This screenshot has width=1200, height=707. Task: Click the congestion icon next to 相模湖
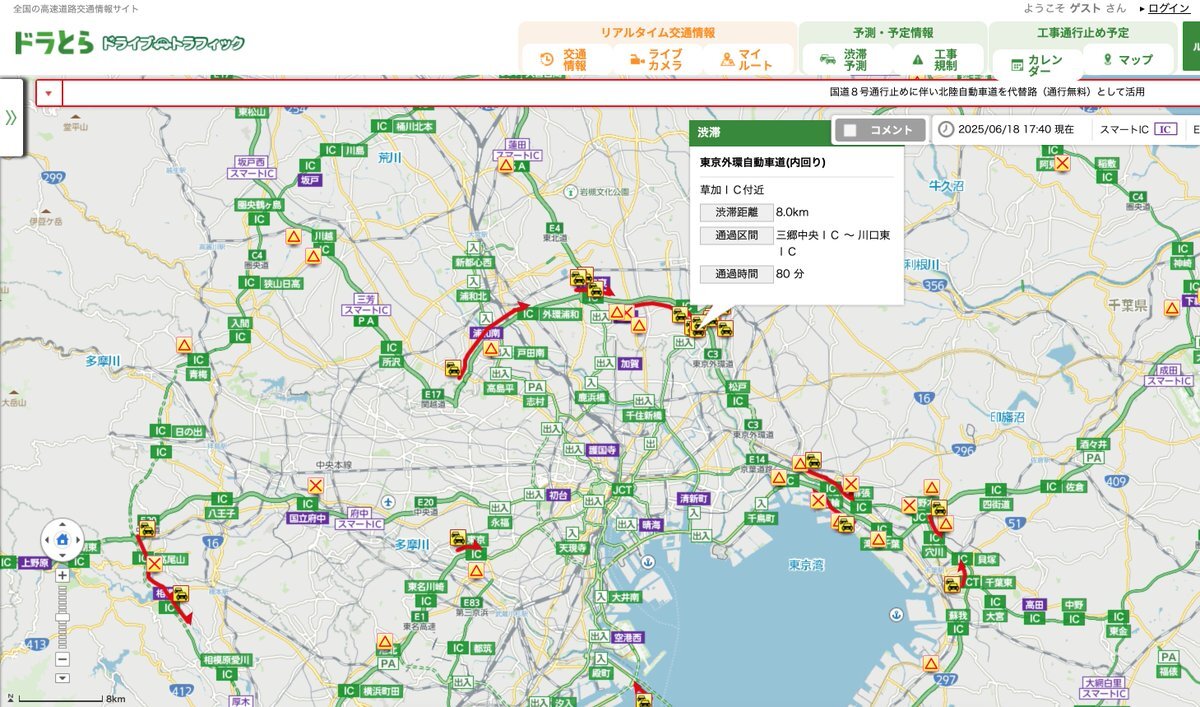point(180,593)
